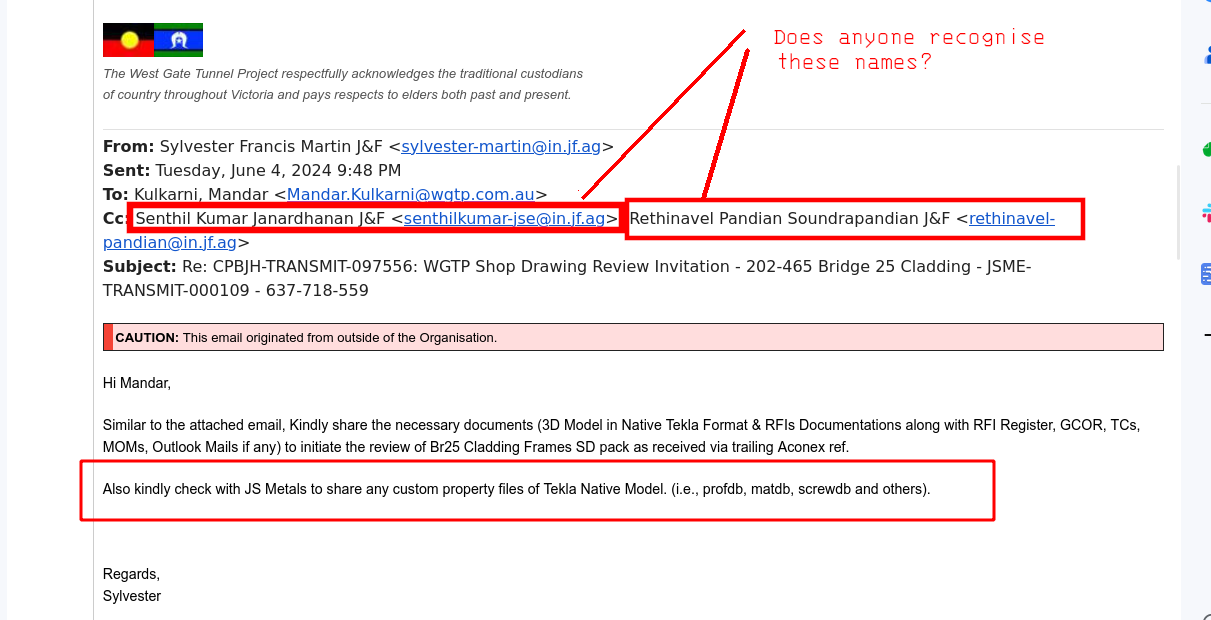Click the green pie-chart icon in the sidebar
This screenshot has height=620, width=1211.
1206,148
